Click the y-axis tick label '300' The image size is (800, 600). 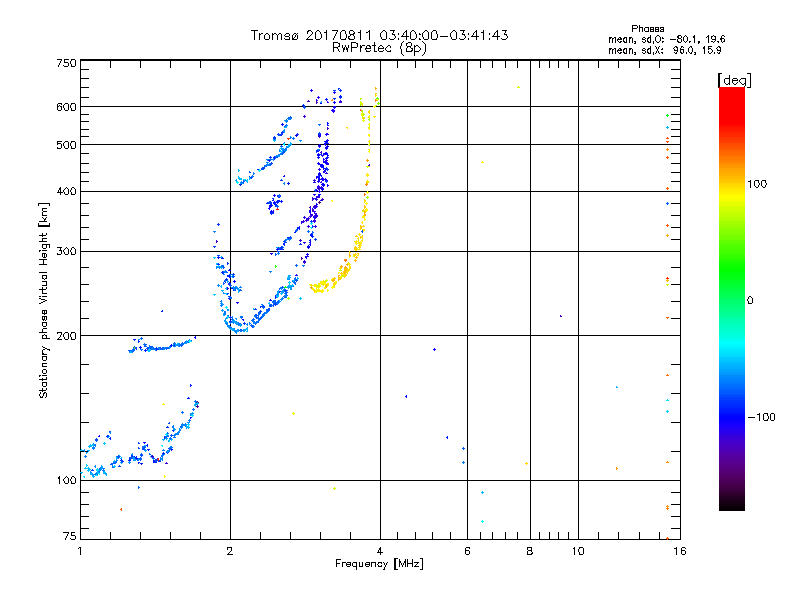[66, 252]
